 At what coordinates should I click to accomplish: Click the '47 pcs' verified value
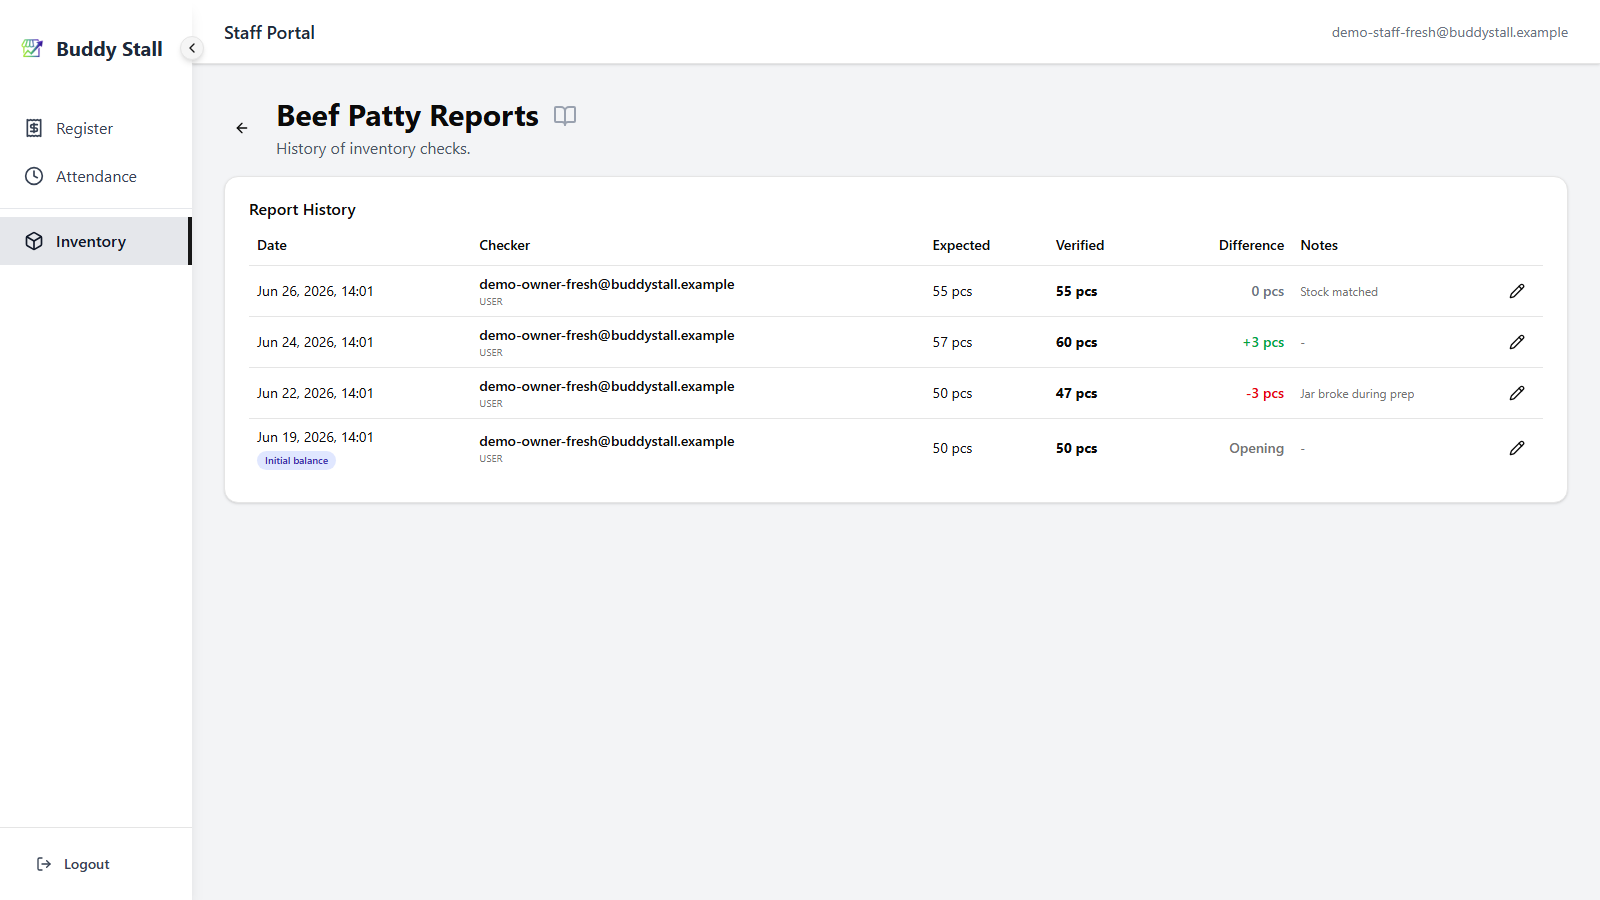pyautogui.click(x=1076, y=393)
